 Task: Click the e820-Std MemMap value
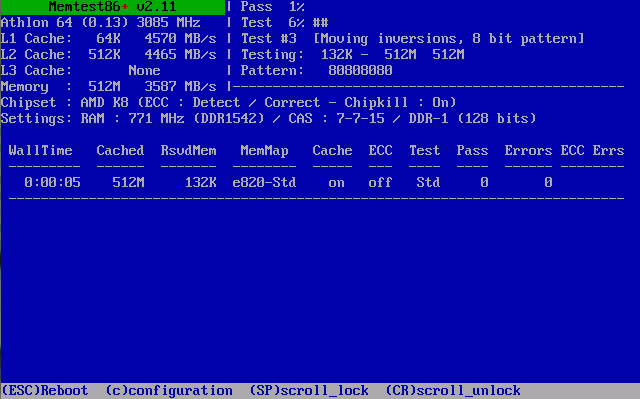(x=264, y=182)
